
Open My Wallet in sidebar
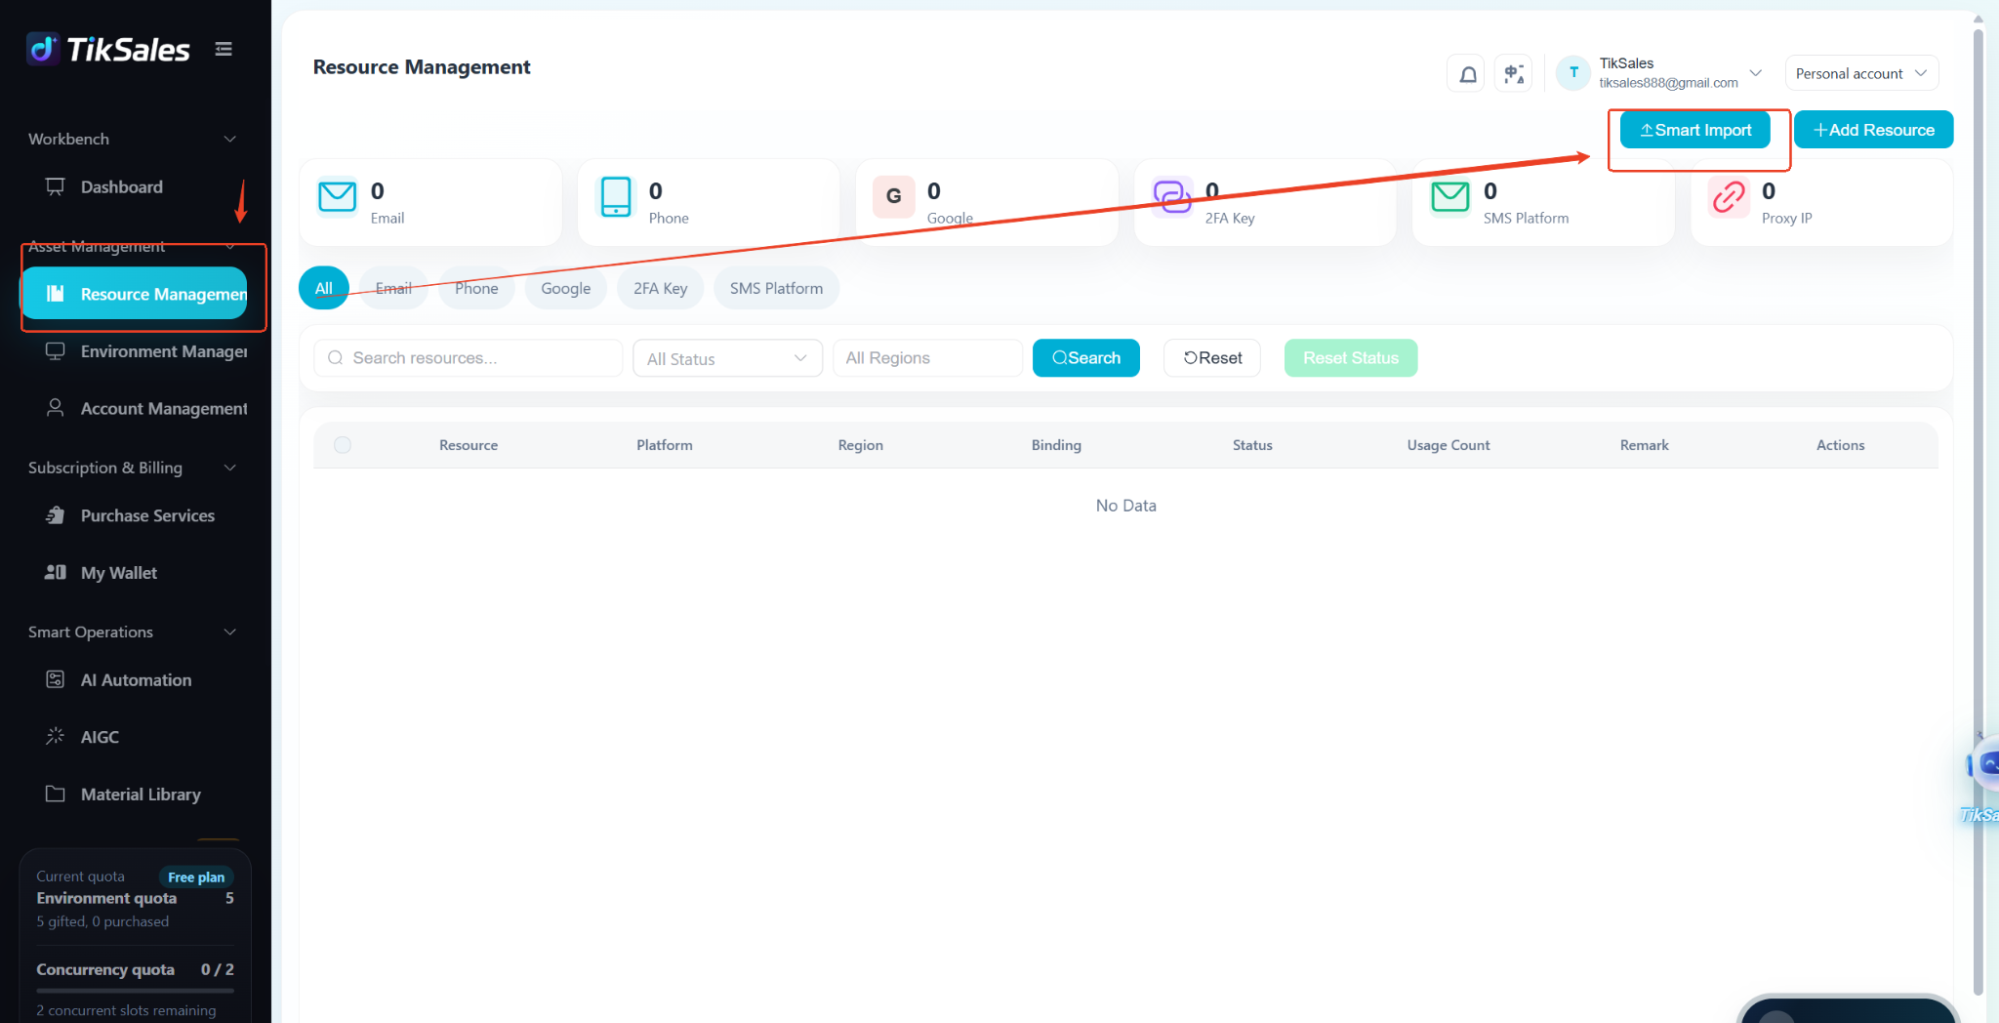coord(119,573)
